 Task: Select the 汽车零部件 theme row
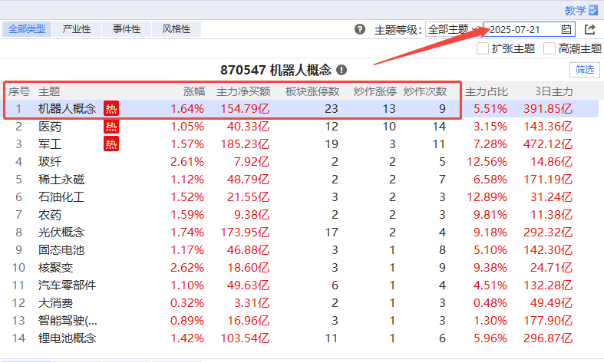click(x=299, y=285)
